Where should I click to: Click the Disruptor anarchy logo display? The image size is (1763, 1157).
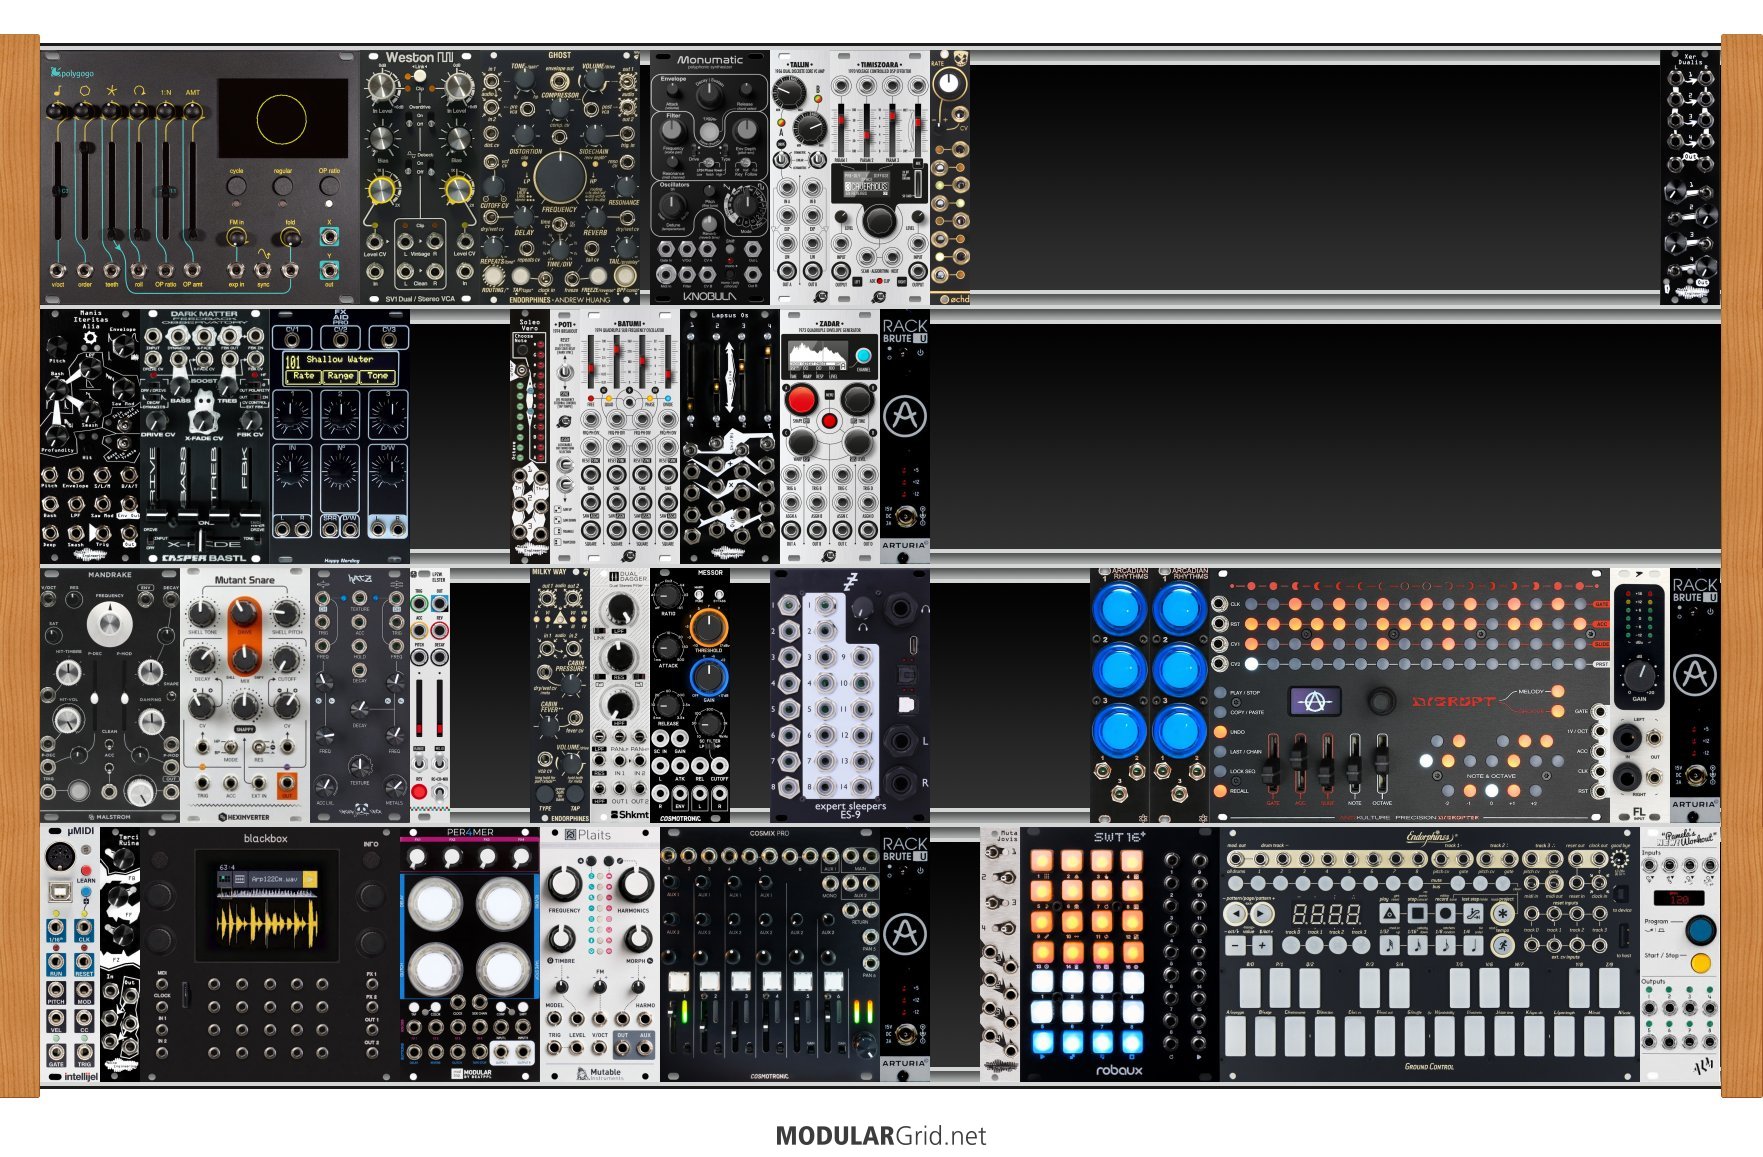[x=1314, y=702]
